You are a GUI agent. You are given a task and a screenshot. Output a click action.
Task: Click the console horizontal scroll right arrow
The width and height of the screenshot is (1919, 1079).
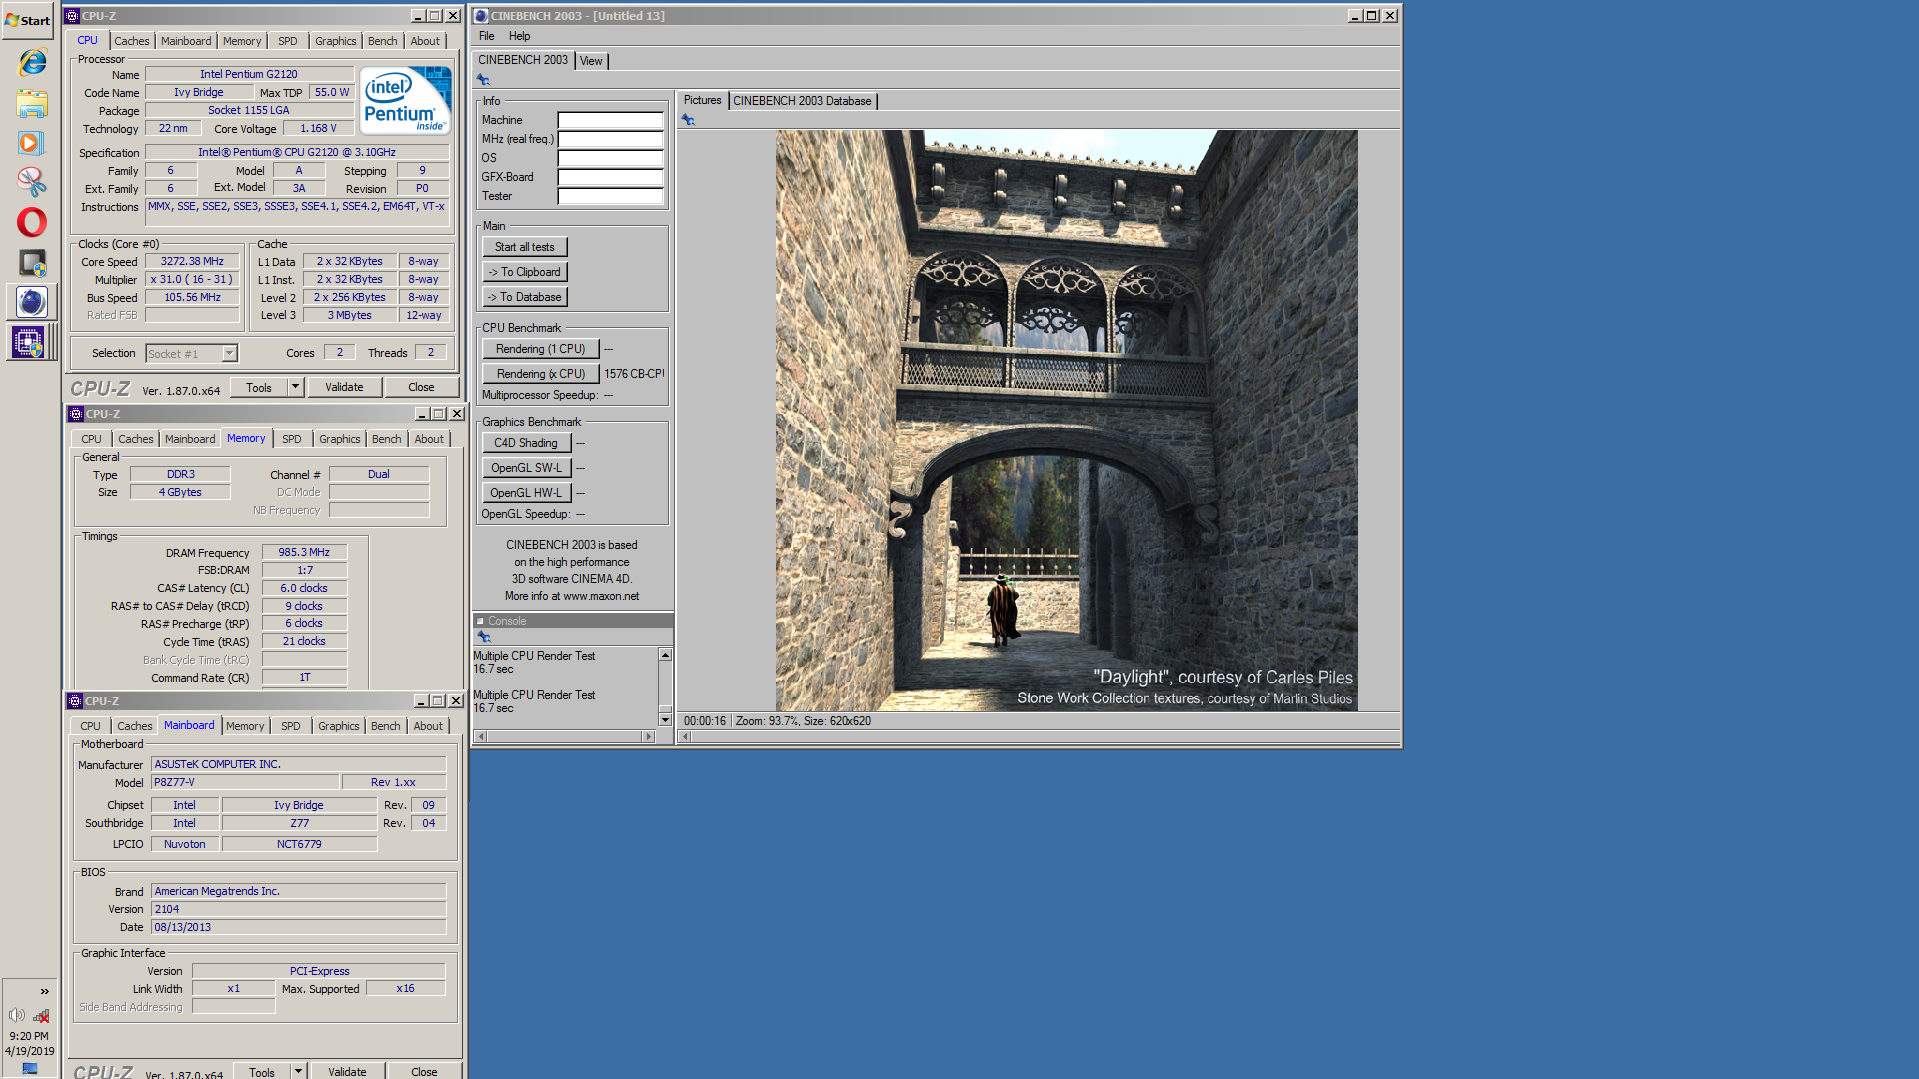tap(649, 737)
